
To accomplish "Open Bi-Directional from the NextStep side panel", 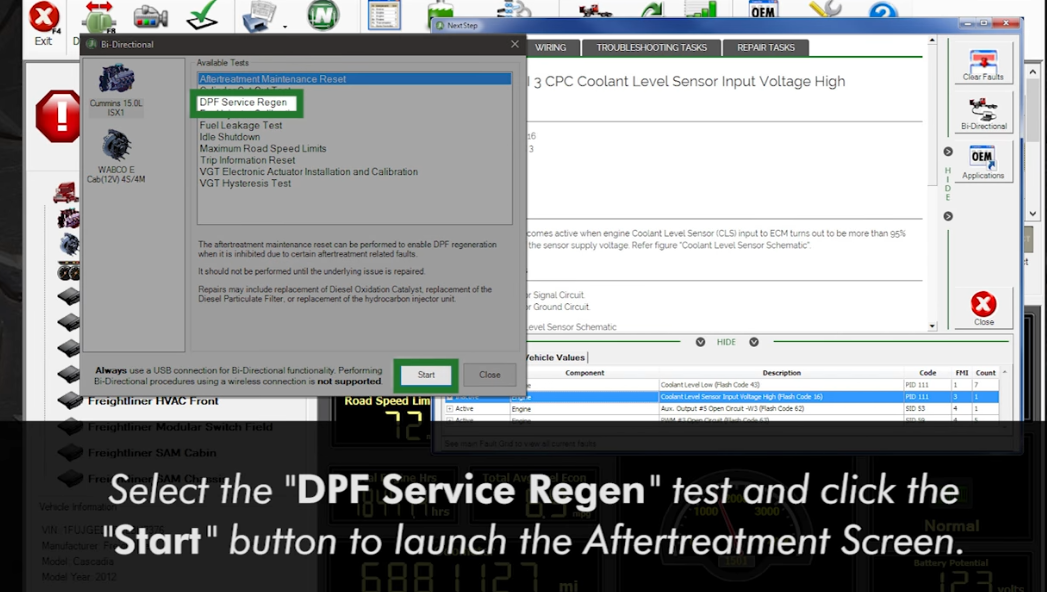I will [x=984, y=113].
